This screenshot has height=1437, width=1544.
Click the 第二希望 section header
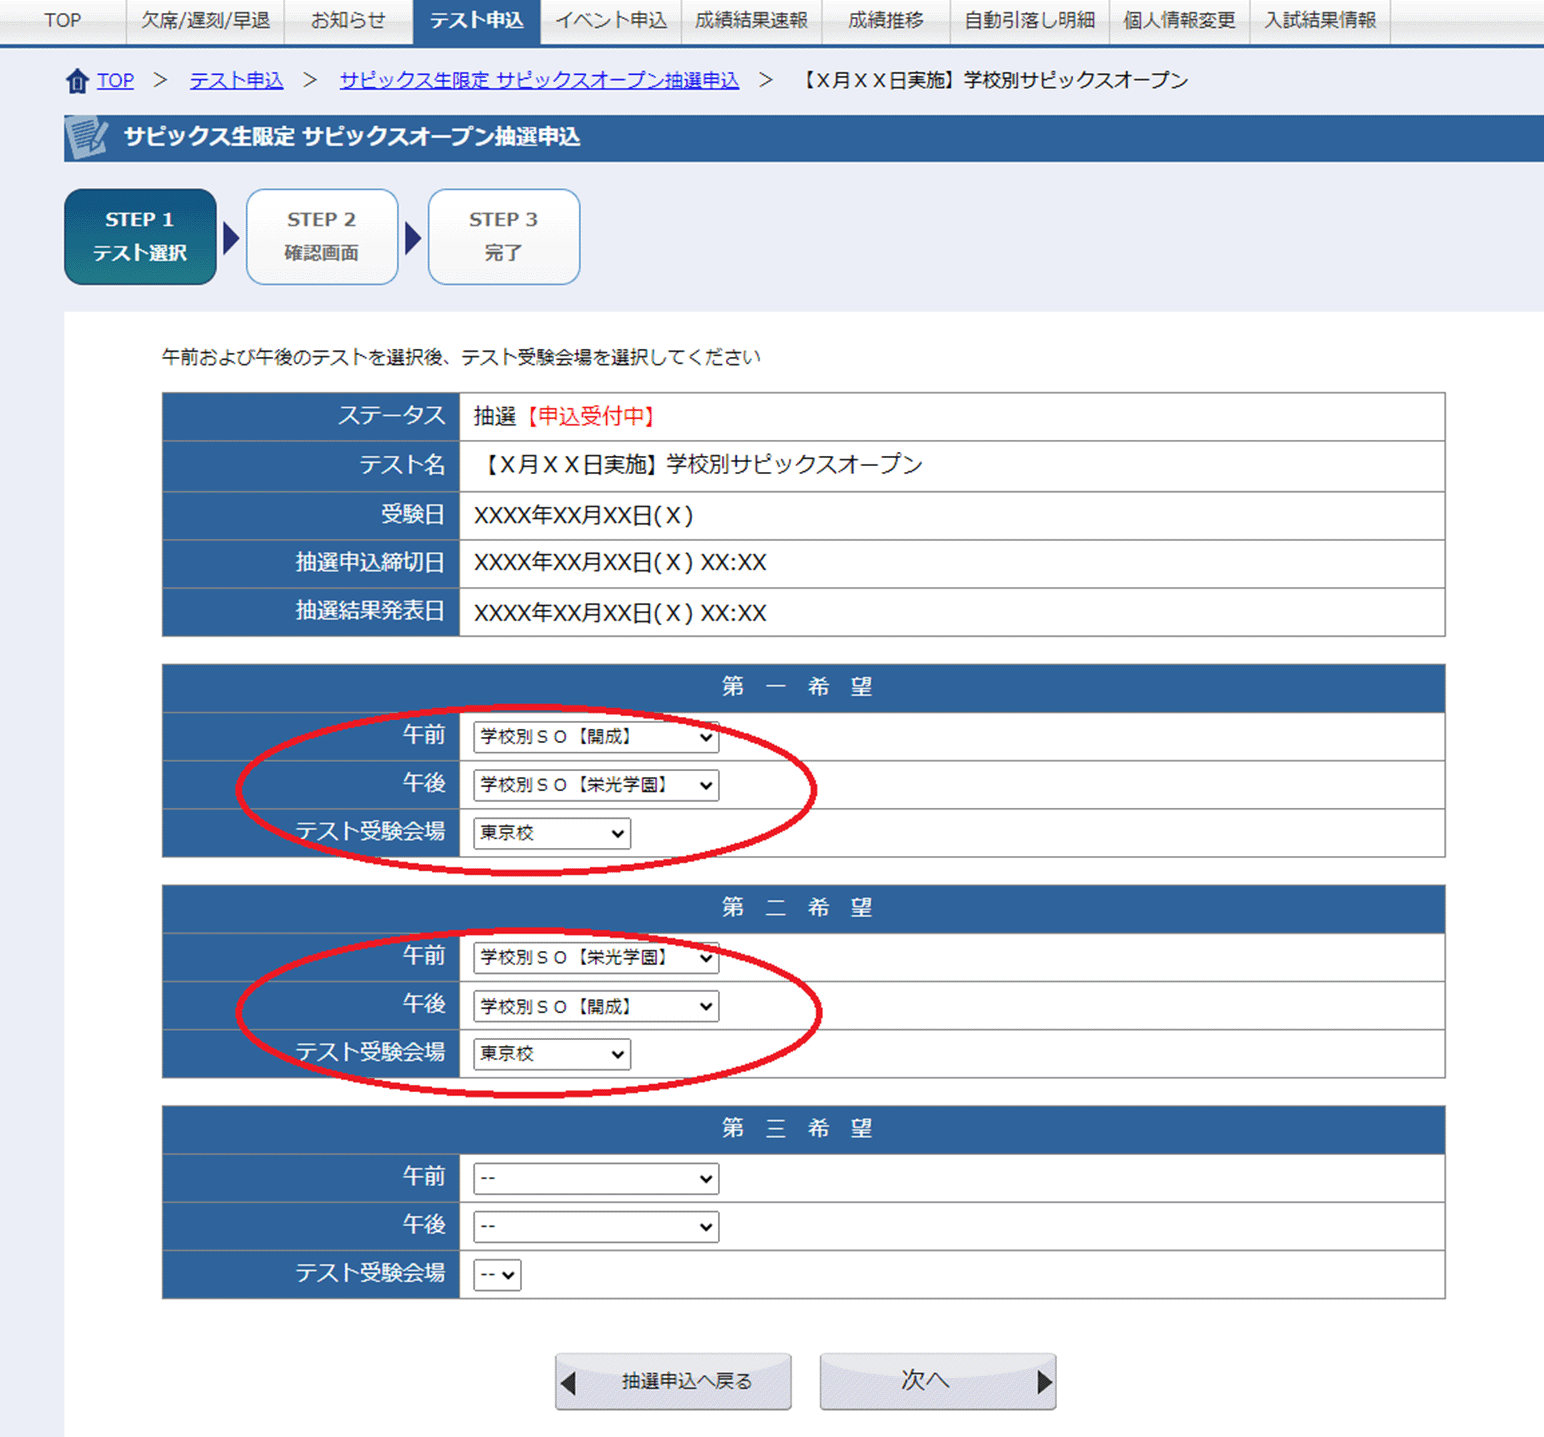tap(803, 909)
